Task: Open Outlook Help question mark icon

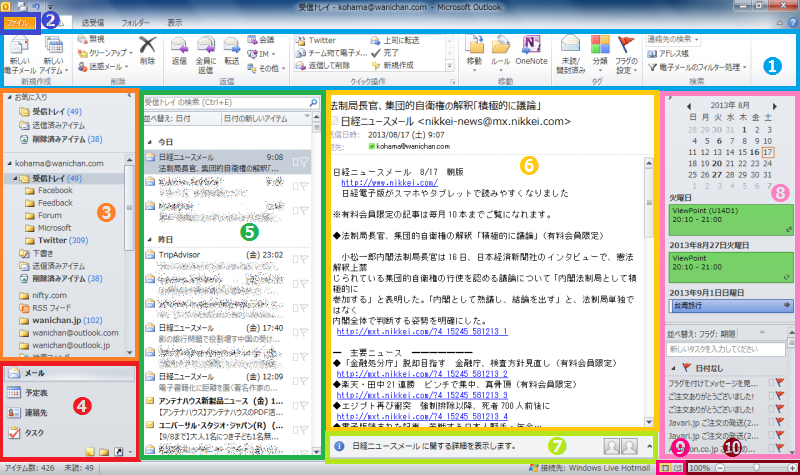Action: pos(792,22)
